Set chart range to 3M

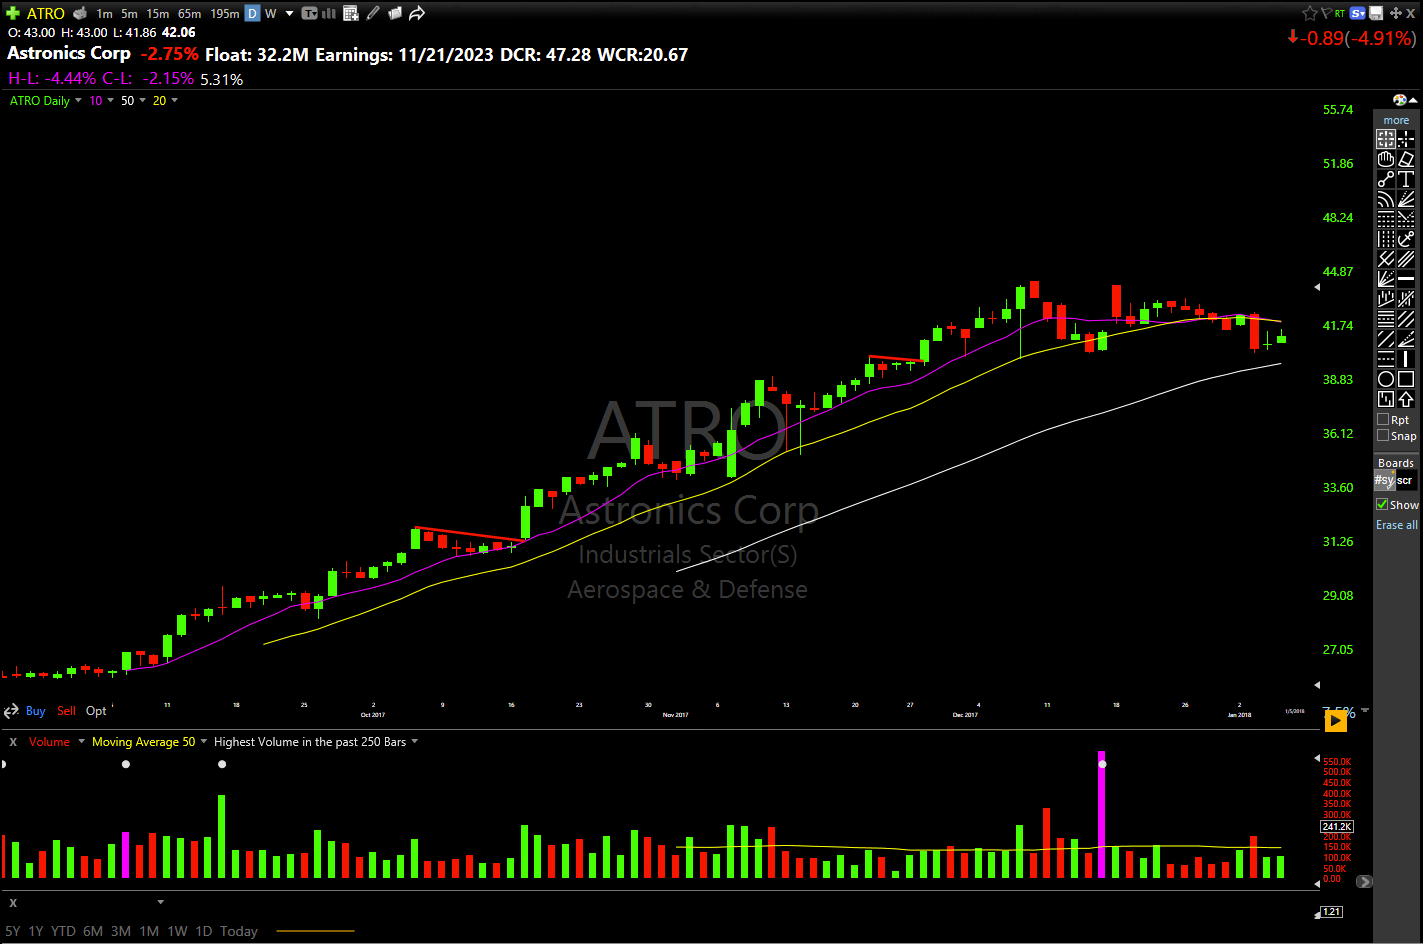[121, 931]
